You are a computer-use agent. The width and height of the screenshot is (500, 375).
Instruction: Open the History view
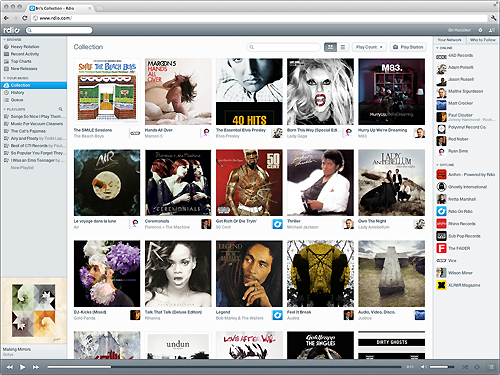coord(17,93)
